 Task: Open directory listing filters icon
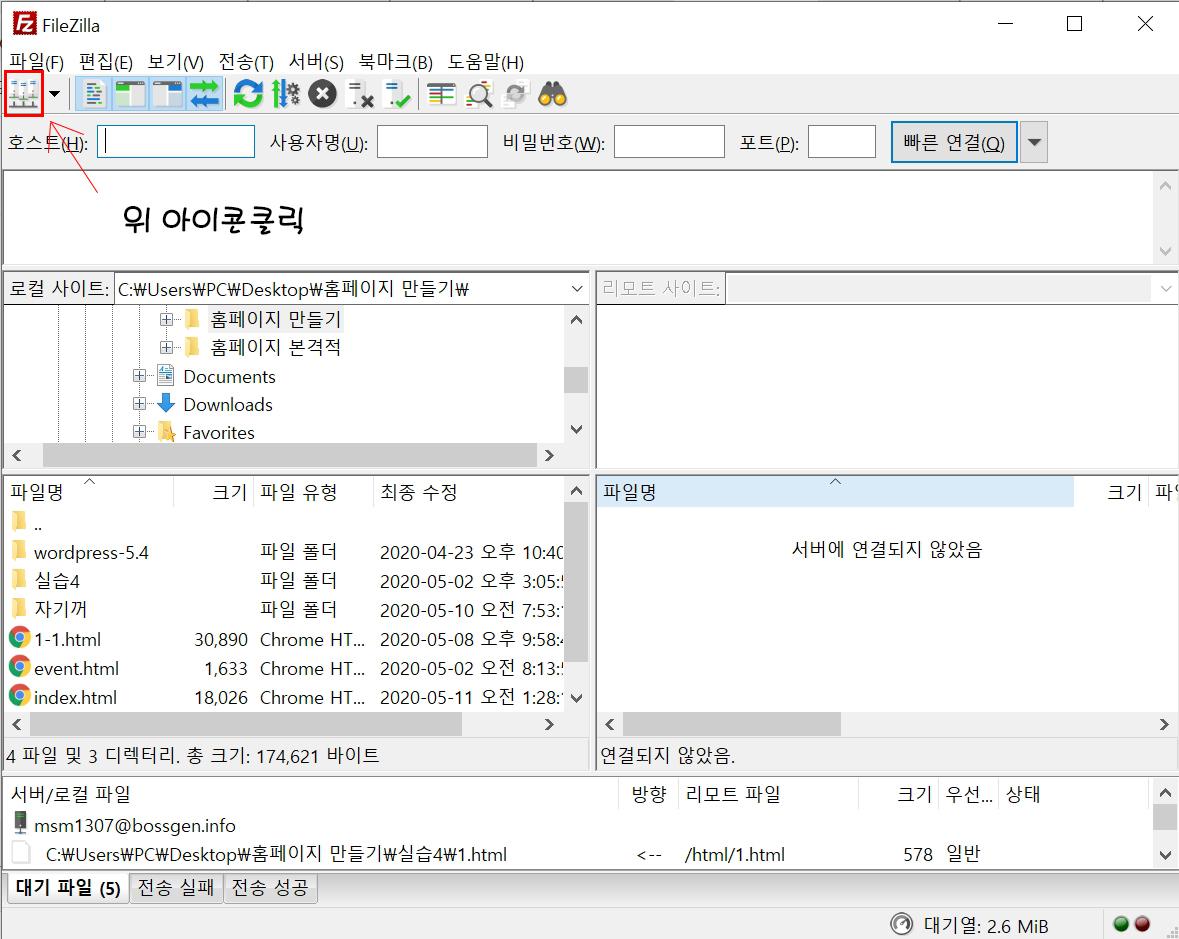pos(441,94)
